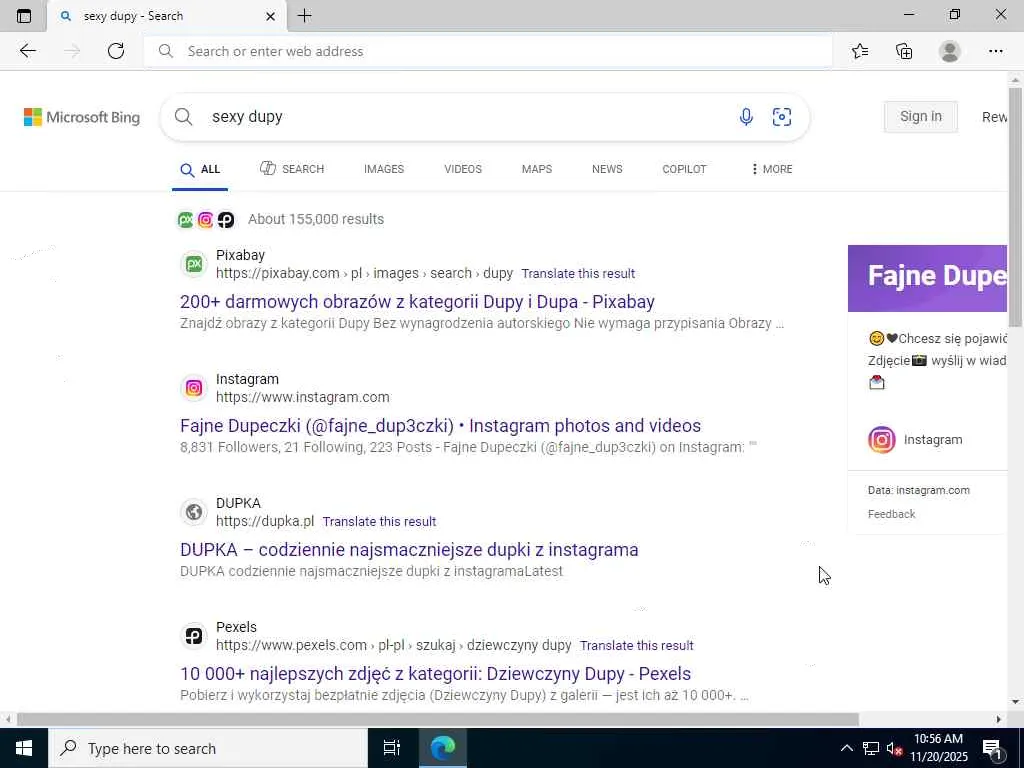1024x768 pixels.
Task: Click the Sign in button
Action: tap(920, 117)
